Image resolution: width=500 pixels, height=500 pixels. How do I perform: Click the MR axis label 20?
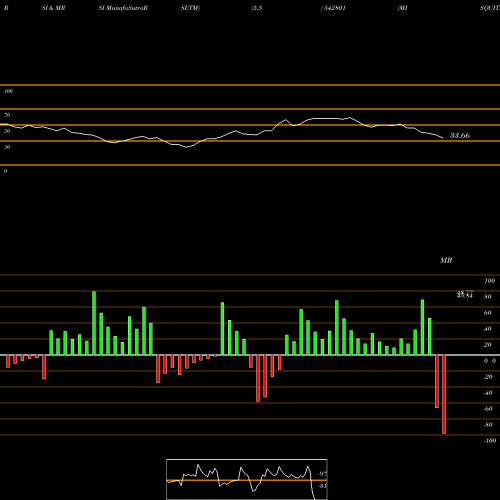click(488, 345)
